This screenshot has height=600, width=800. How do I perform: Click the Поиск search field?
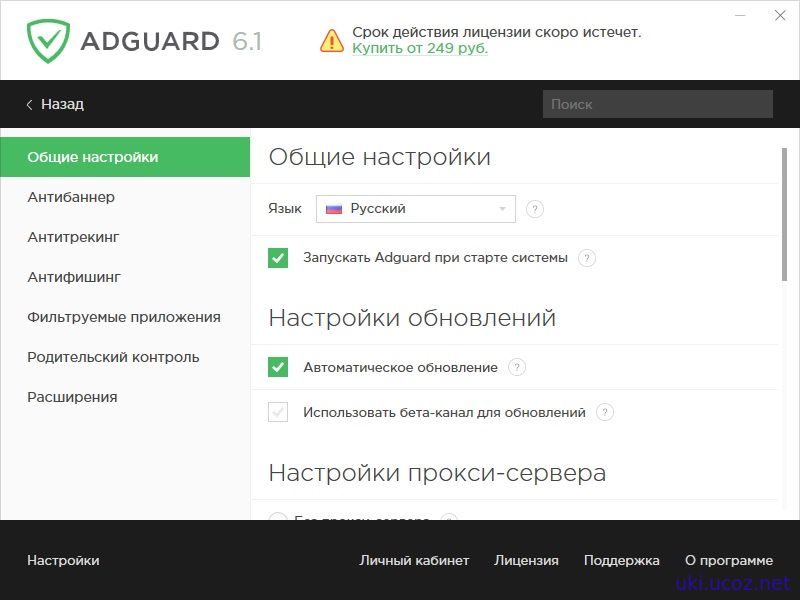click(658, 104)
